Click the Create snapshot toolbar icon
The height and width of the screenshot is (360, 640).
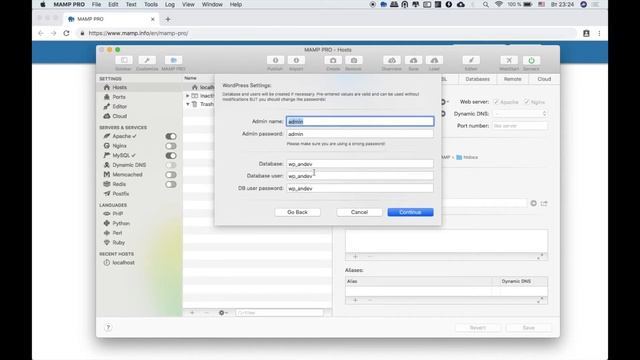333,60
